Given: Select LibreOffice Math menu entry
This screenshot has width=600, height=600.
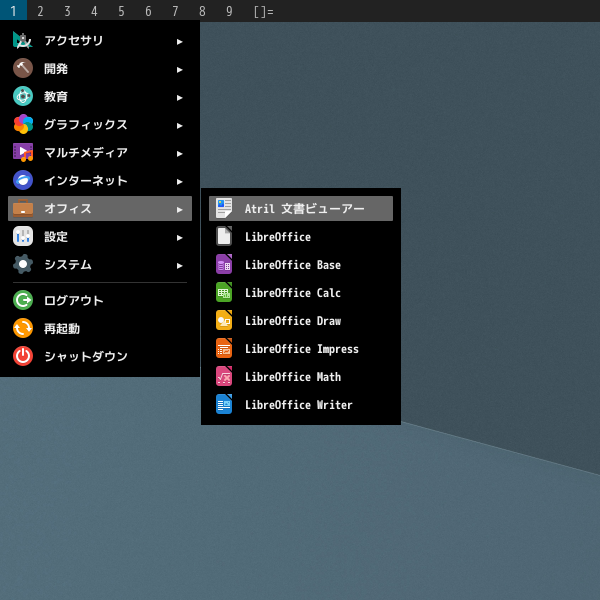Looking at the screenshot, I should point(301,376).
